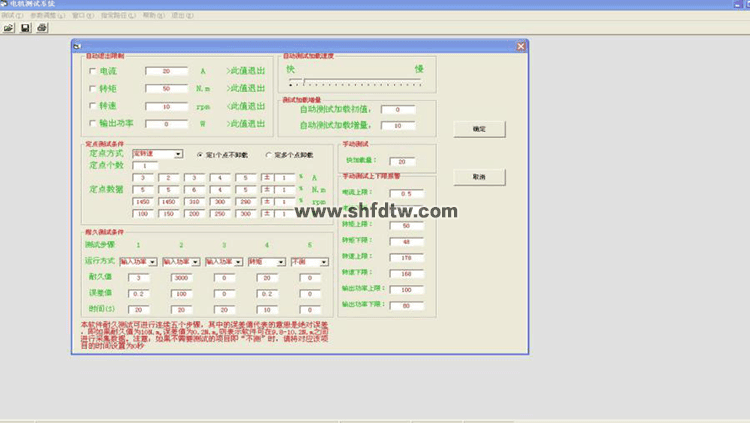This screenshot has height=423, width=750.
Task: Close the settings dialog with X
Action: (520, 46)
